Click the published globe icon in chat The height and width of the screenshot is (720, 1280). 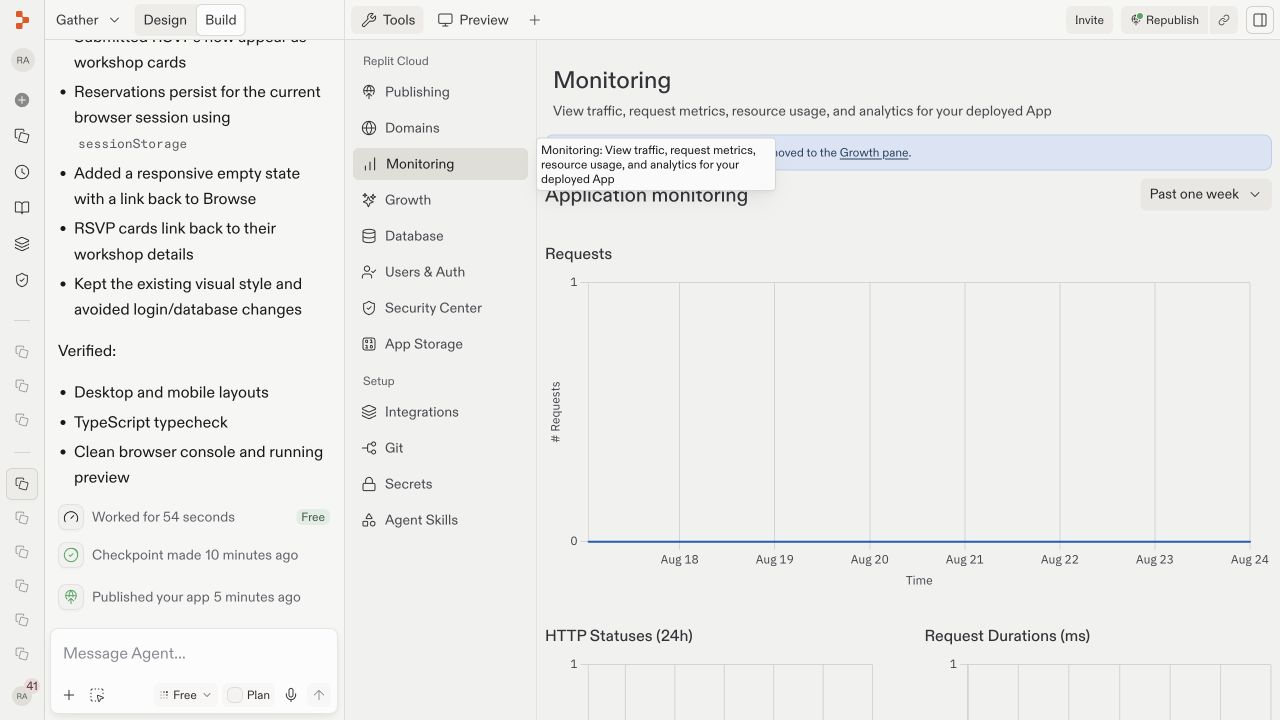[x=70, y=597]
